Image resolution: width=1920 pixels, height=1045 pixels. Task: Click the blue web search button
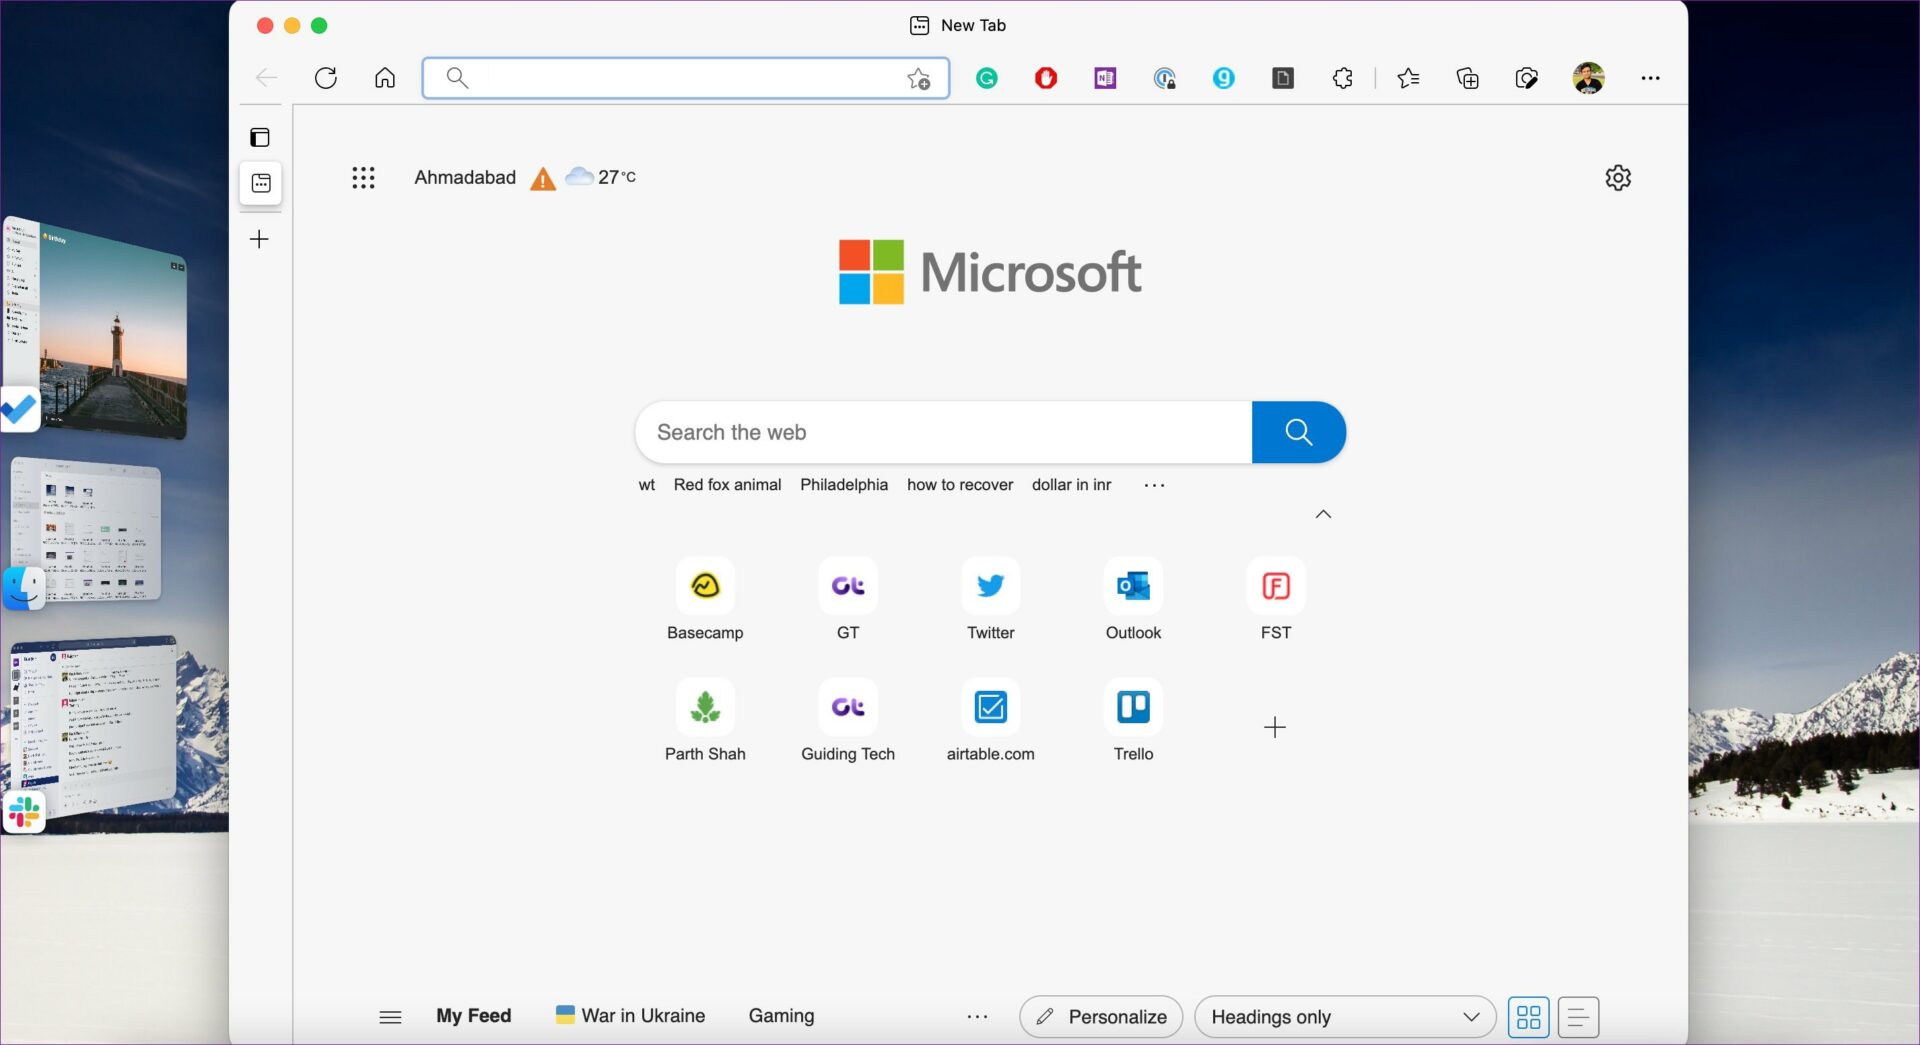coord(1299,432)
